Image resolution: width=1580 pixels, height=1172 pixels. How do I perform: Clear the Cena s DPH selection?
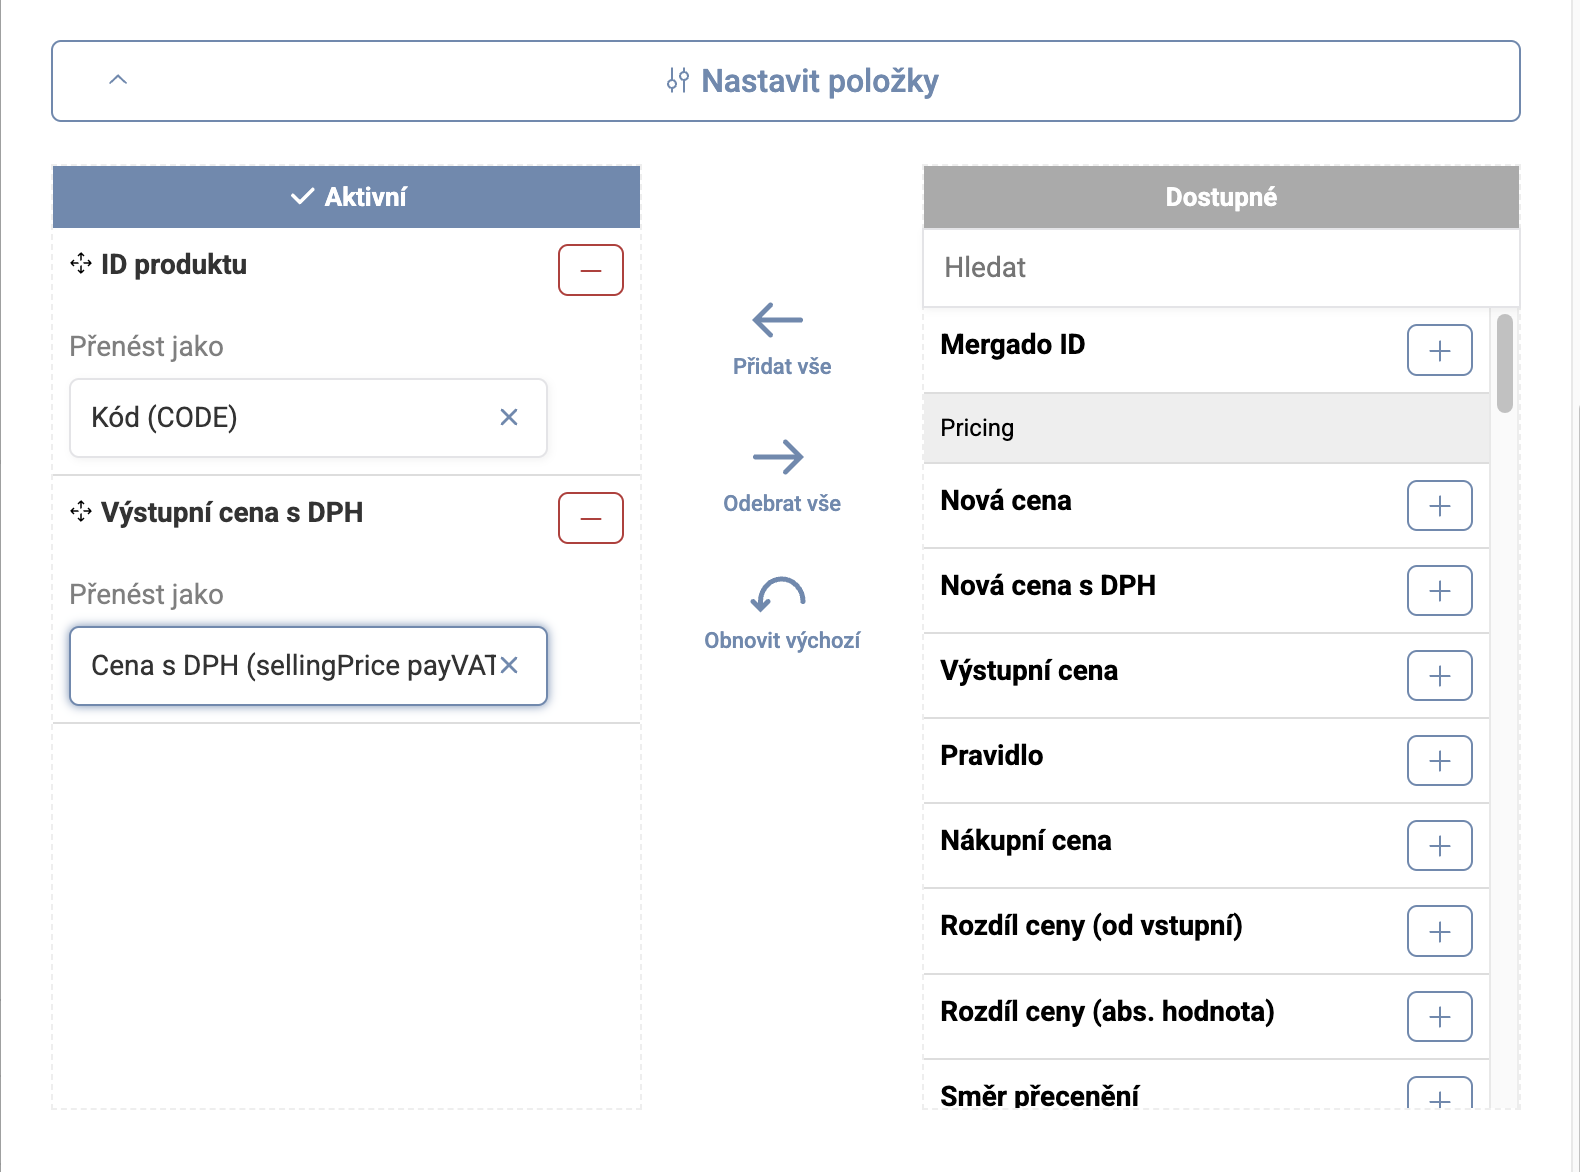click(509, 665)
